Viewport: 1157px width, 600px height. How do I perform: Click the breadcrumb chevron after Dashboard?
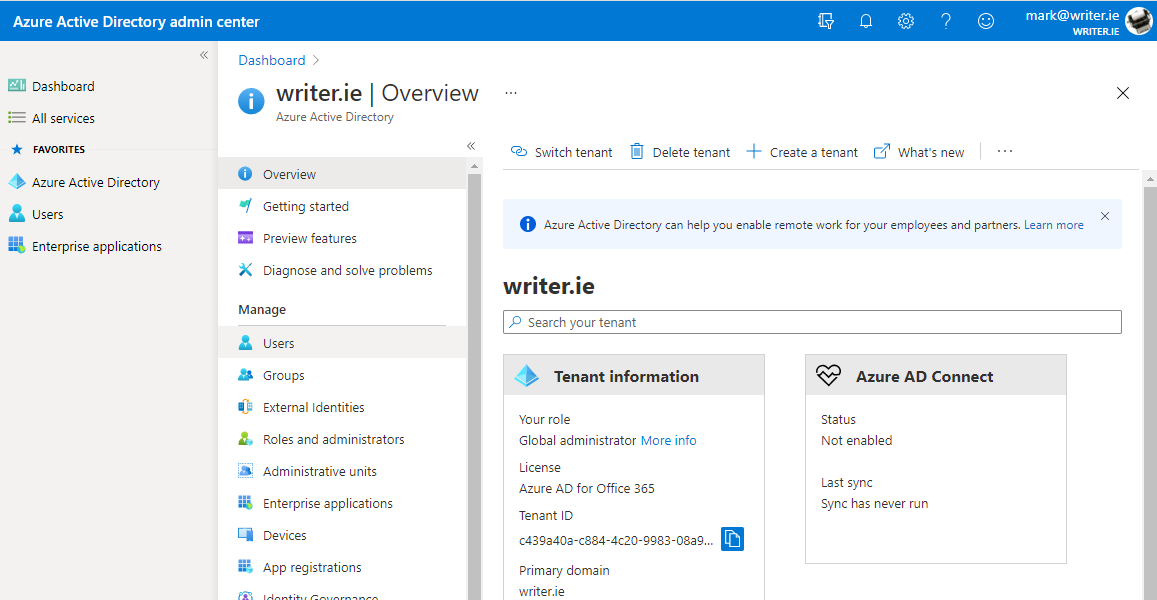tap(316, 61)
